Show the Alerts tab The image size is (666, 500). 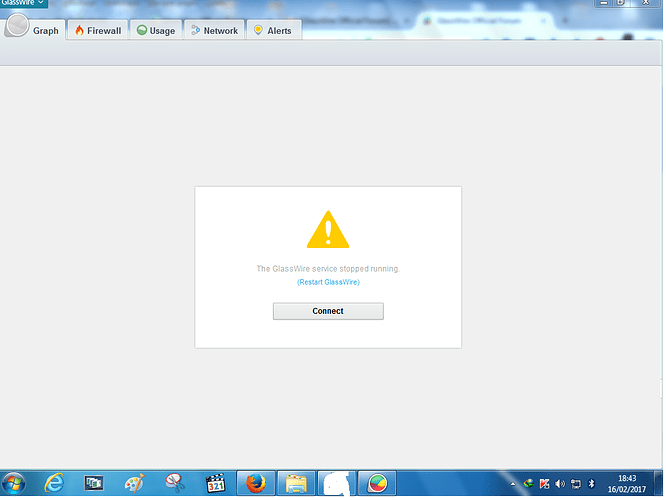[272, 31]
